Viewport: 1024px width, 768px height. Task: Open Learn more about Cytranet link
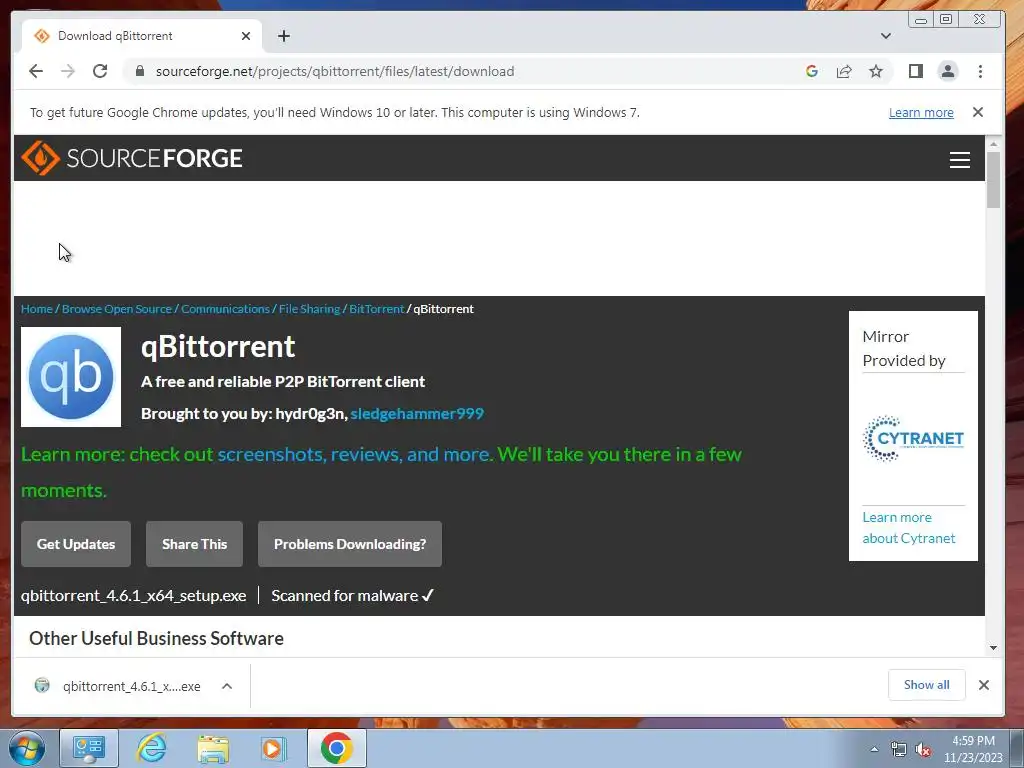pyautogui.click(x=908, y=528)
